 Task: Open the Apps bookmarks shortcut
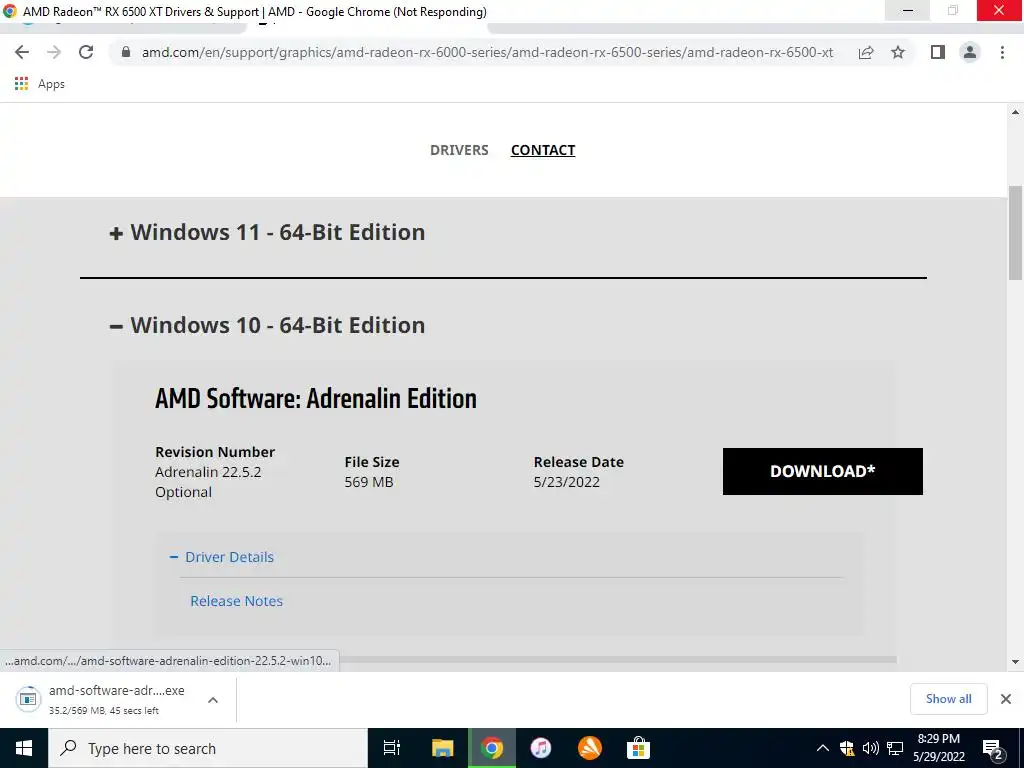40,84
